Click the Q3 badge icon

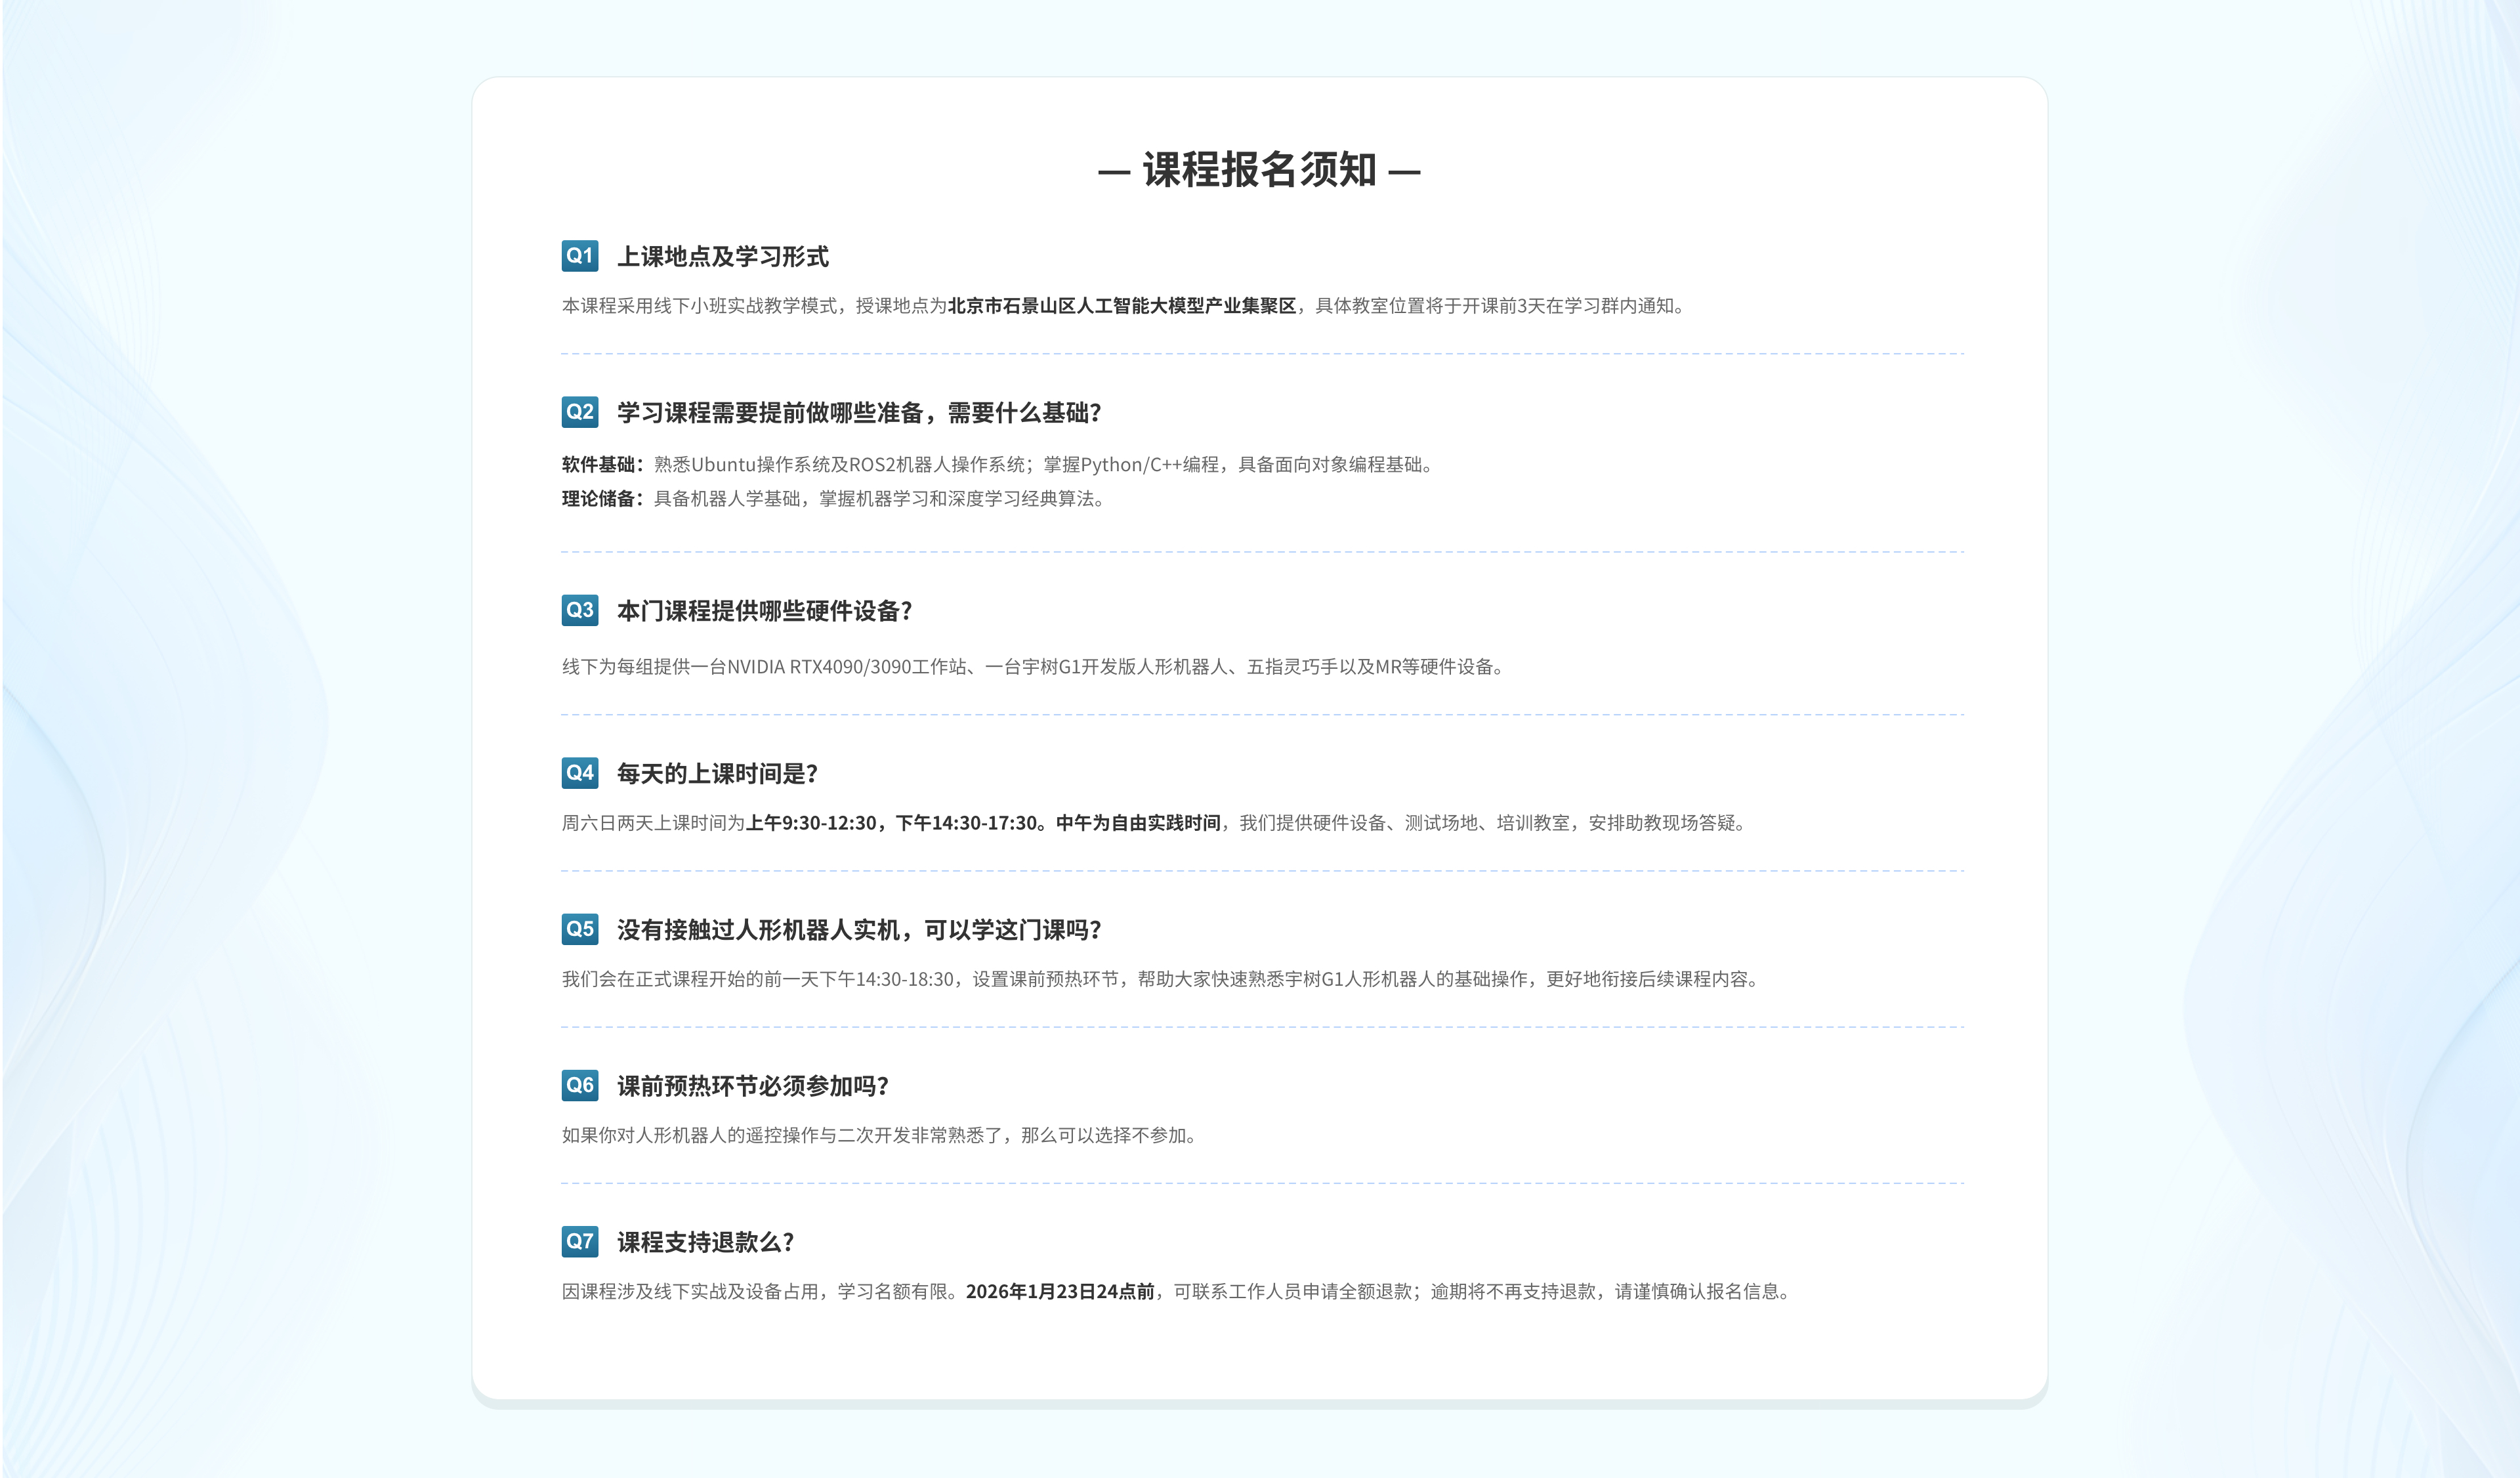click(579, 610)
